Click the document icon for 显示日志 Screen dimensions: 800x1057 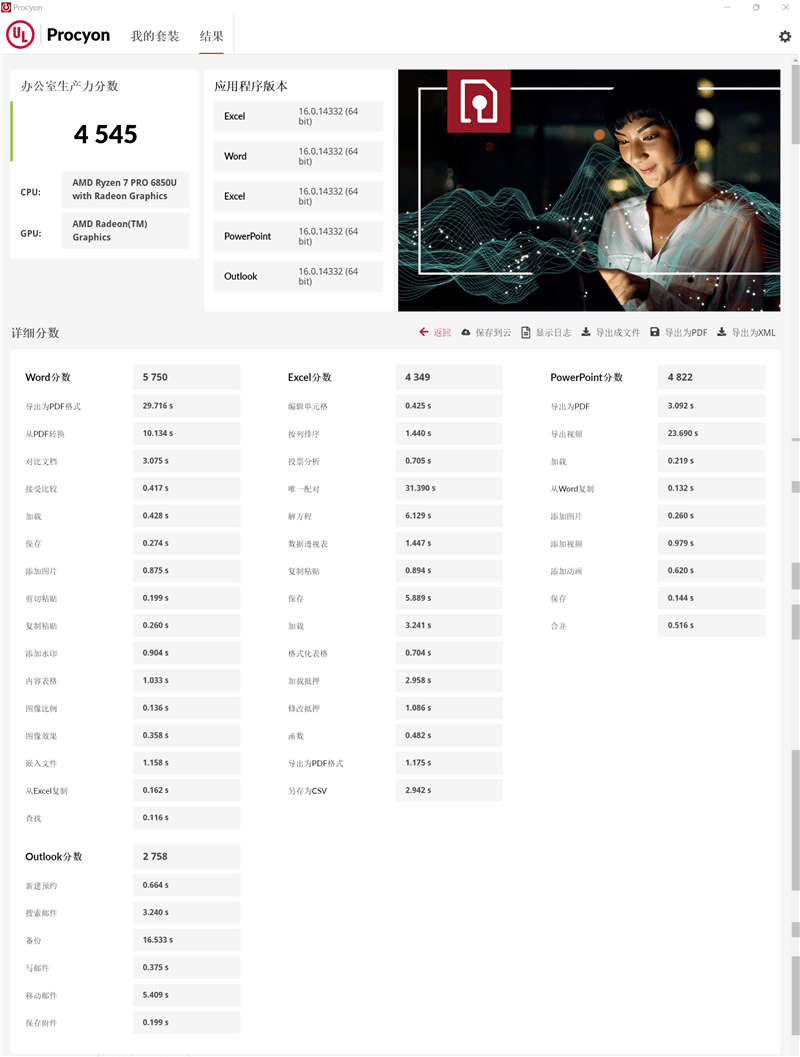526,332
